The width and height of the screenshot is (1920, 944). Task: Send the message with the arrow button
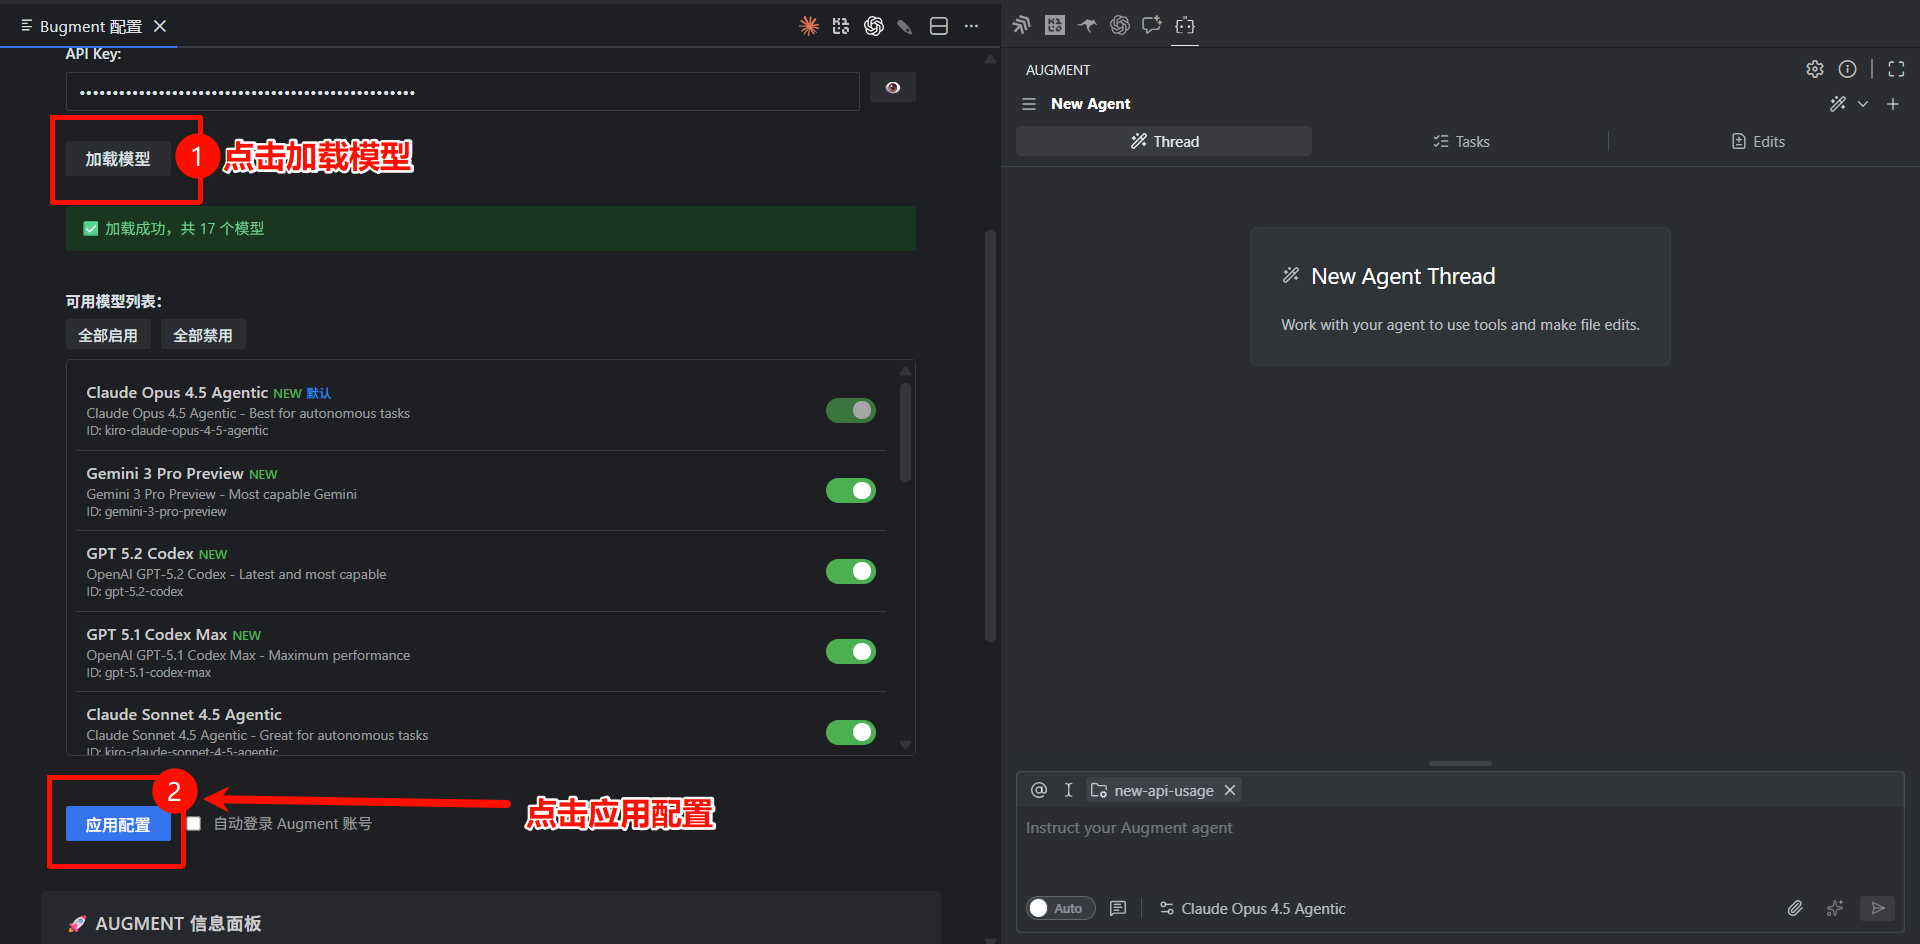(x=1878, y=908)
